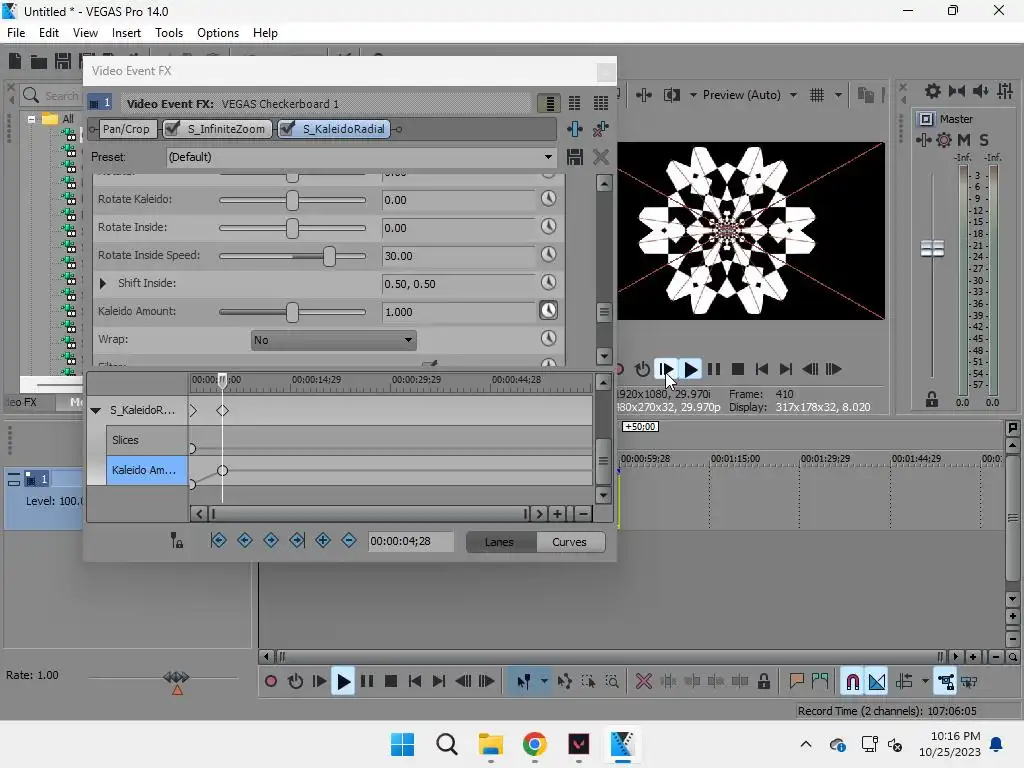Click the Lock event padlock in bottom toolbar
Viewport: 1024px width, 768px height.
(x=763, y=681)
